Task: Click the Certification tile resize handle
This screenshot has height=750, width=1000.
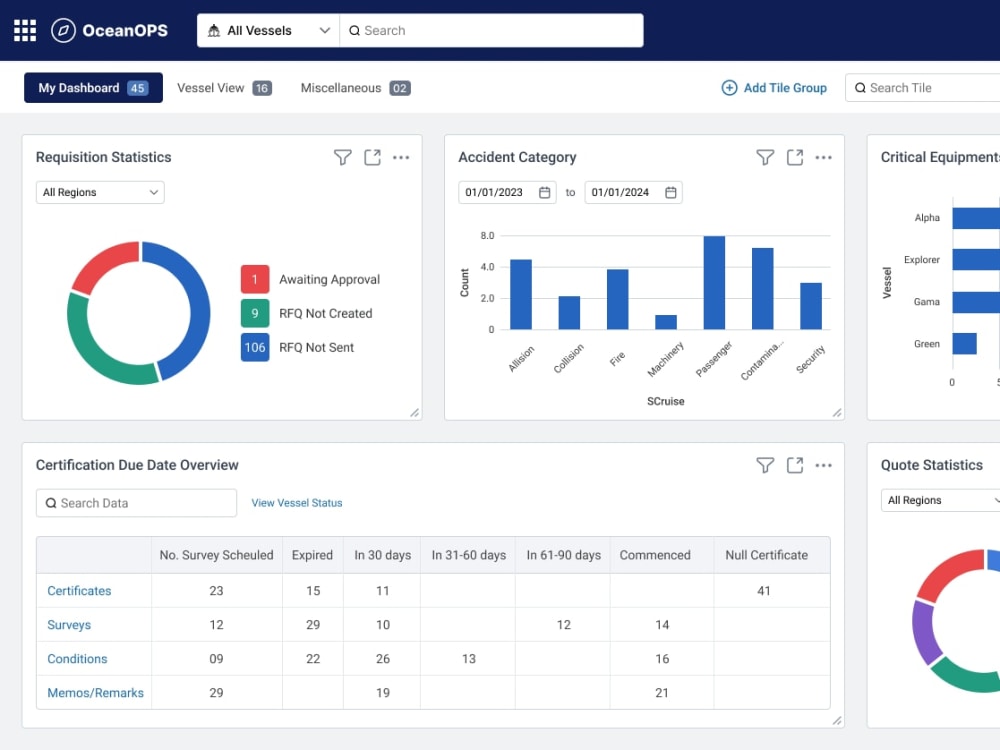Action: click(837, 721)
